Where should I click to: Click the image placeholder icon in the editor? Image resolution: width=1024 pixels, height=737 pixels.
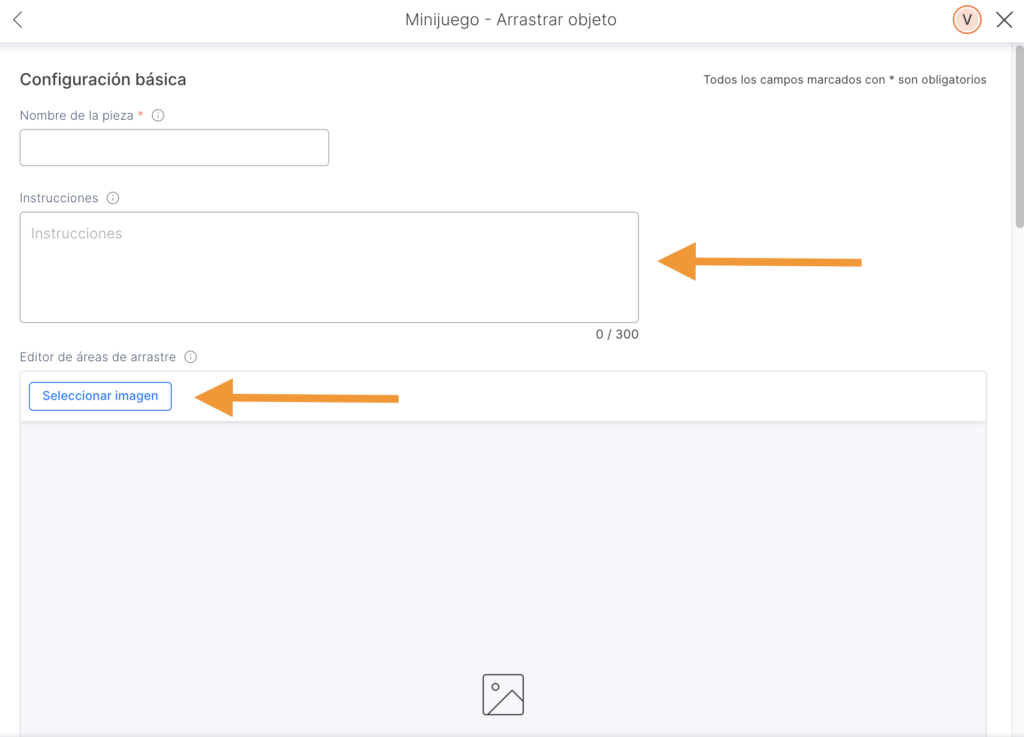(503, 695)
